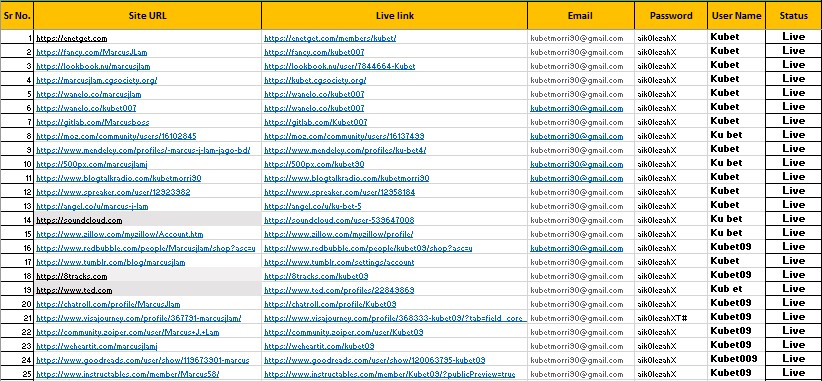Open the fancy.com/kubet007 live link

click(x=314, y=52)
